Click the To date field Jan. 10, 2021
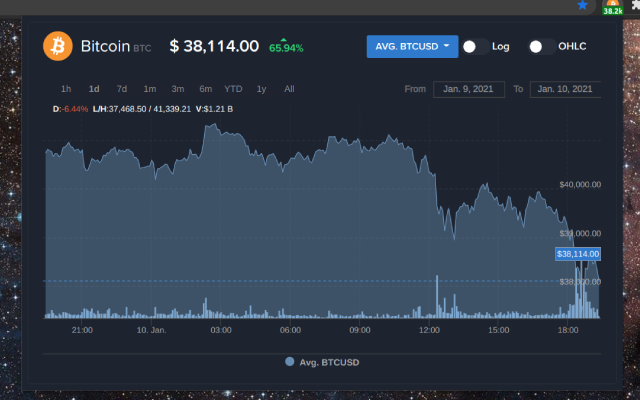Screen dimensions: 640x400 click(565, 89)
